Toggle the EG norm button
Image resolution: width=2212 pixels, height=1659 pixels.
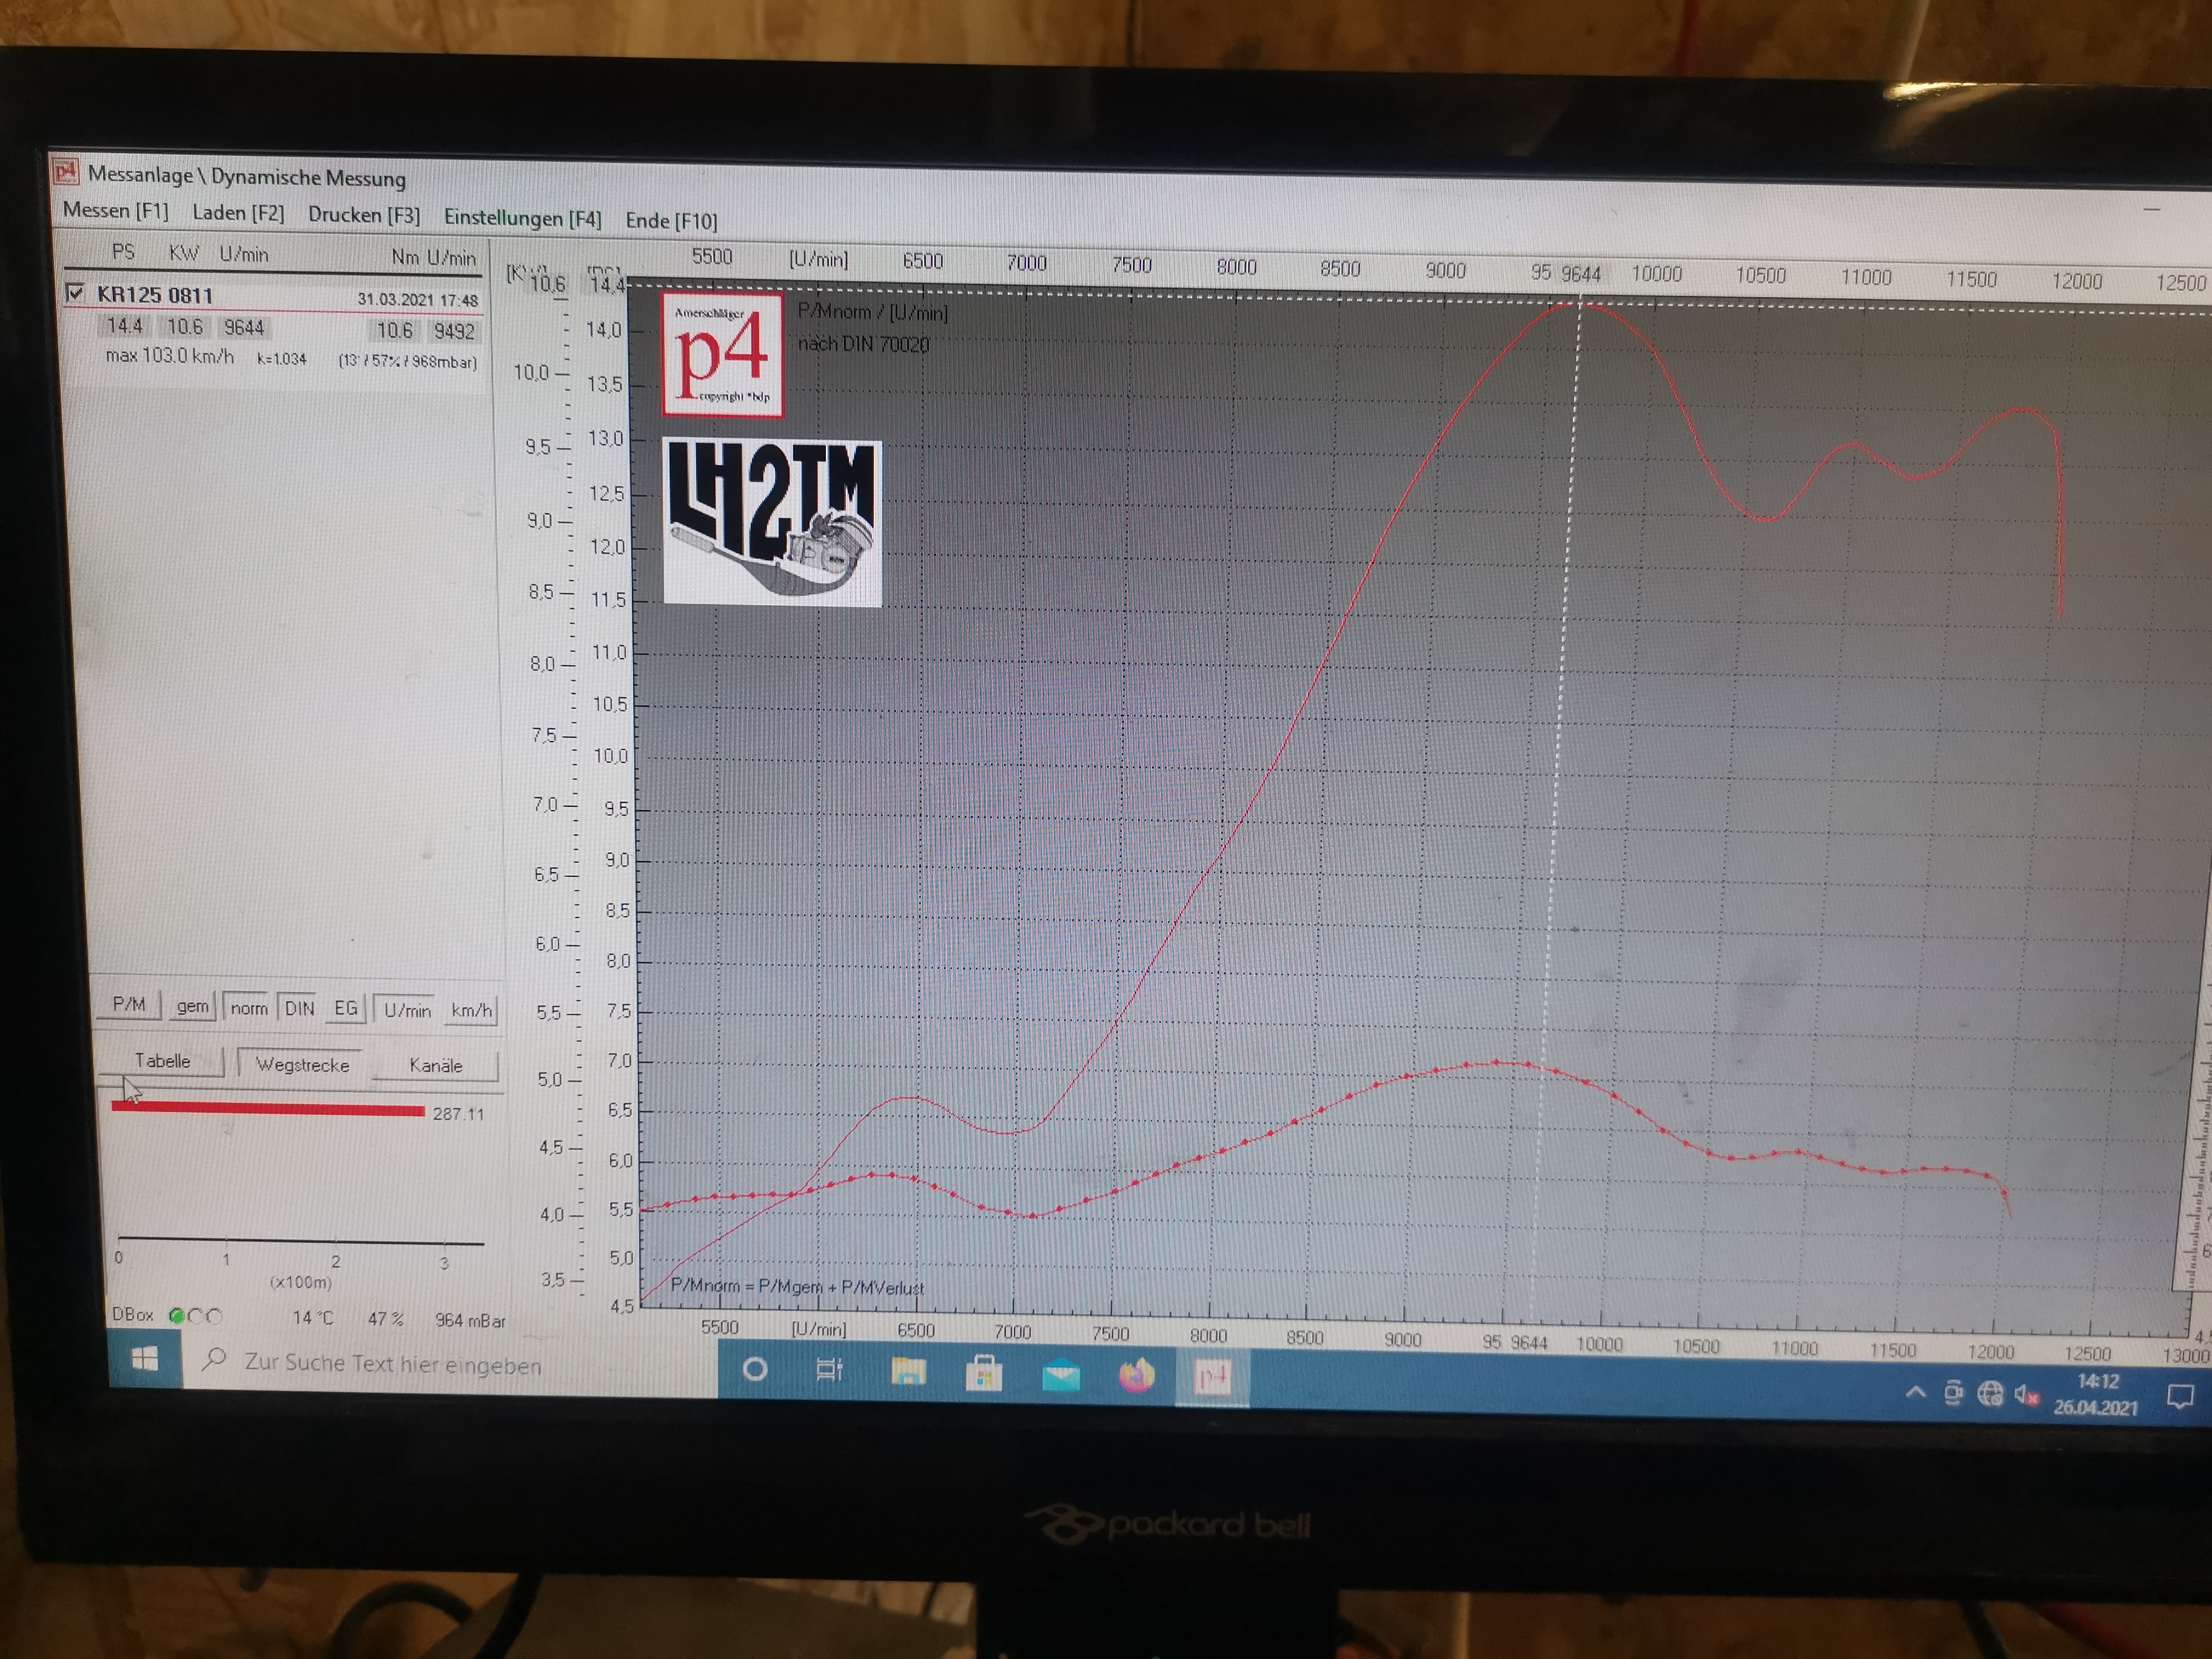346,1008
